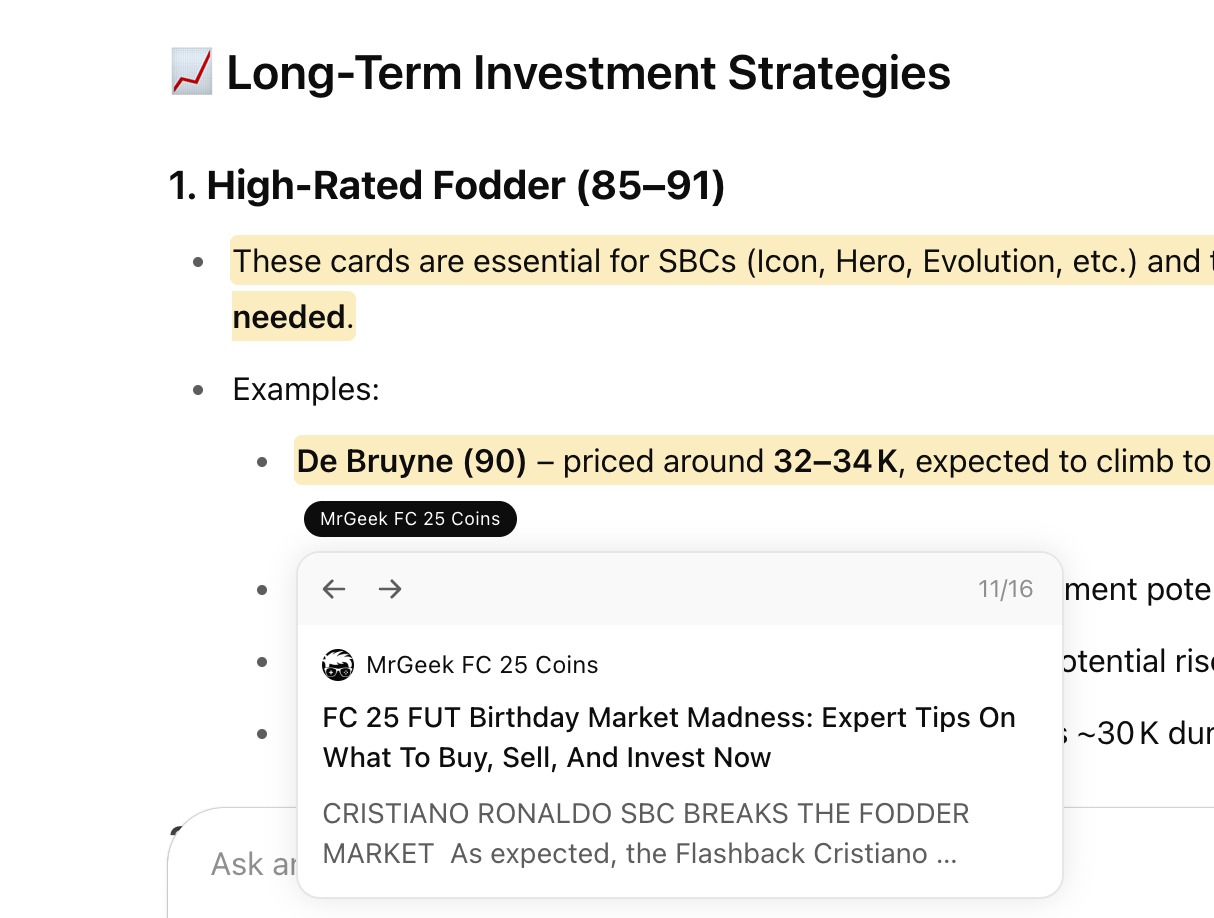Go to previous citation with left arrow
1214x918 pixels.
(334, 589)
